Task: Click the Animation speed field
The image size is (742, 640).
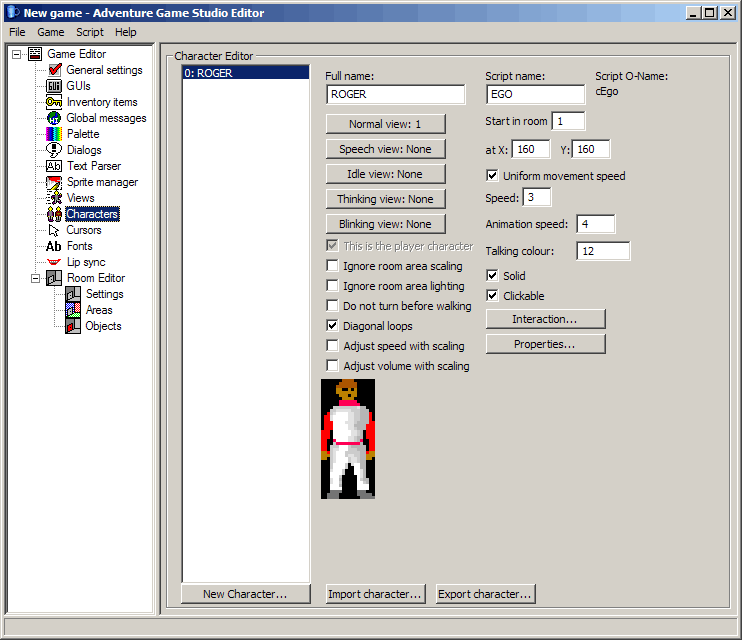Action: [596, 224]
